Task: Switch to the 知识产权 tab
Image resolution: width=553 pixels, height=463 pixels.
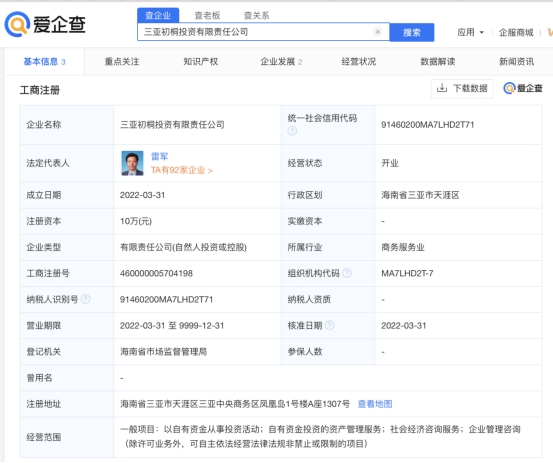Action: (201, 62)
